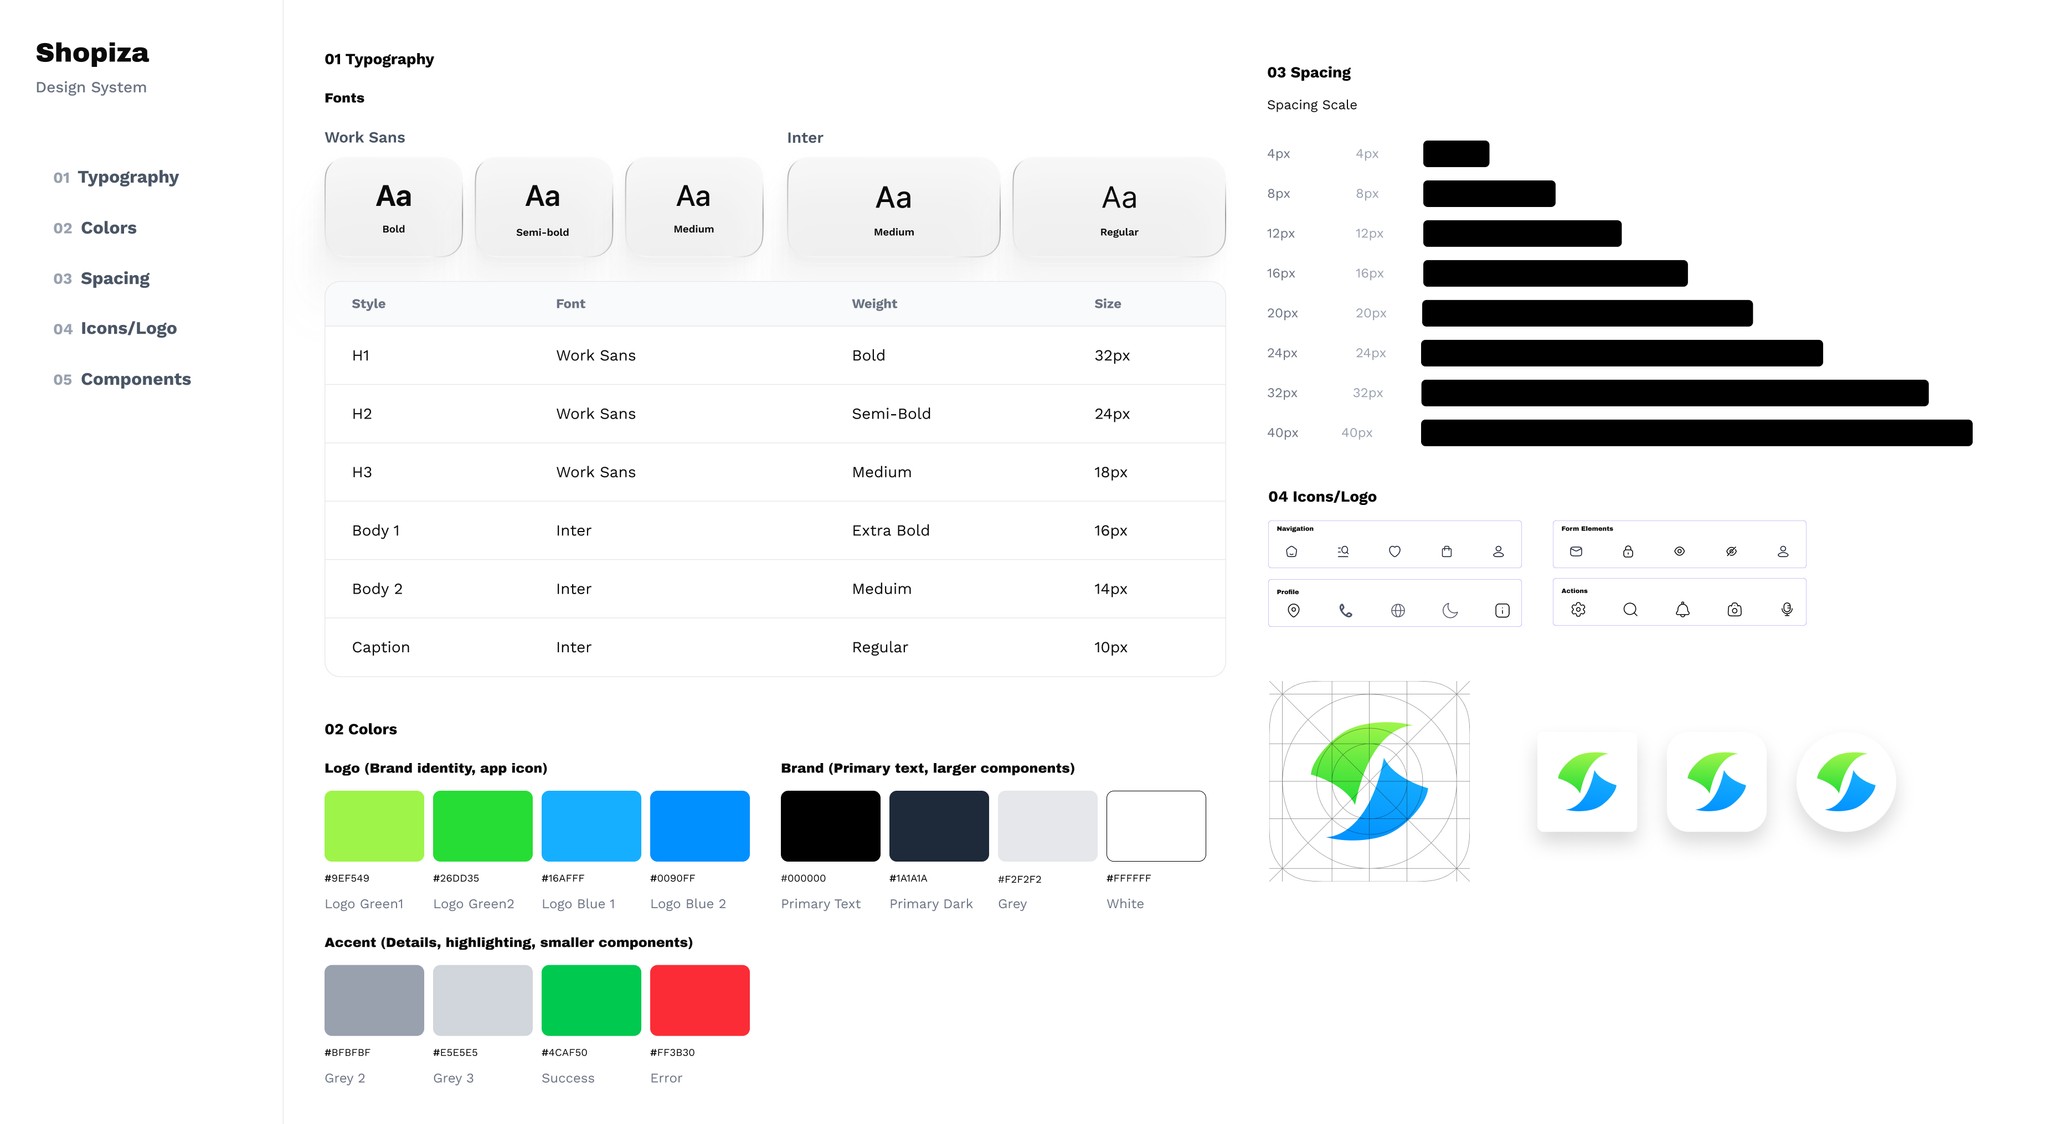Click the eye visibility icon

1679,551
